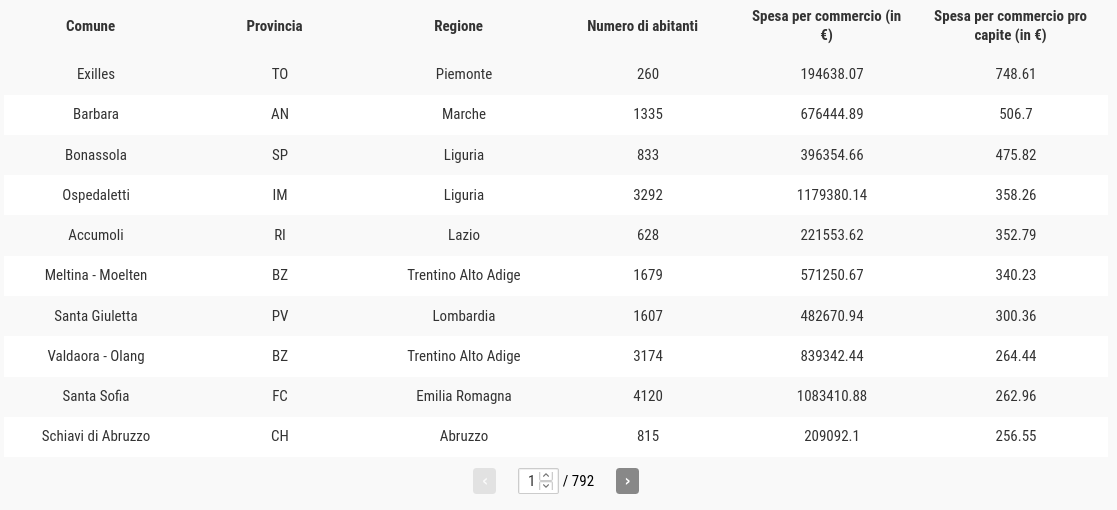Increment page number with up stepper arrow
1117x510 pixels.
click(x=546, y=476)
